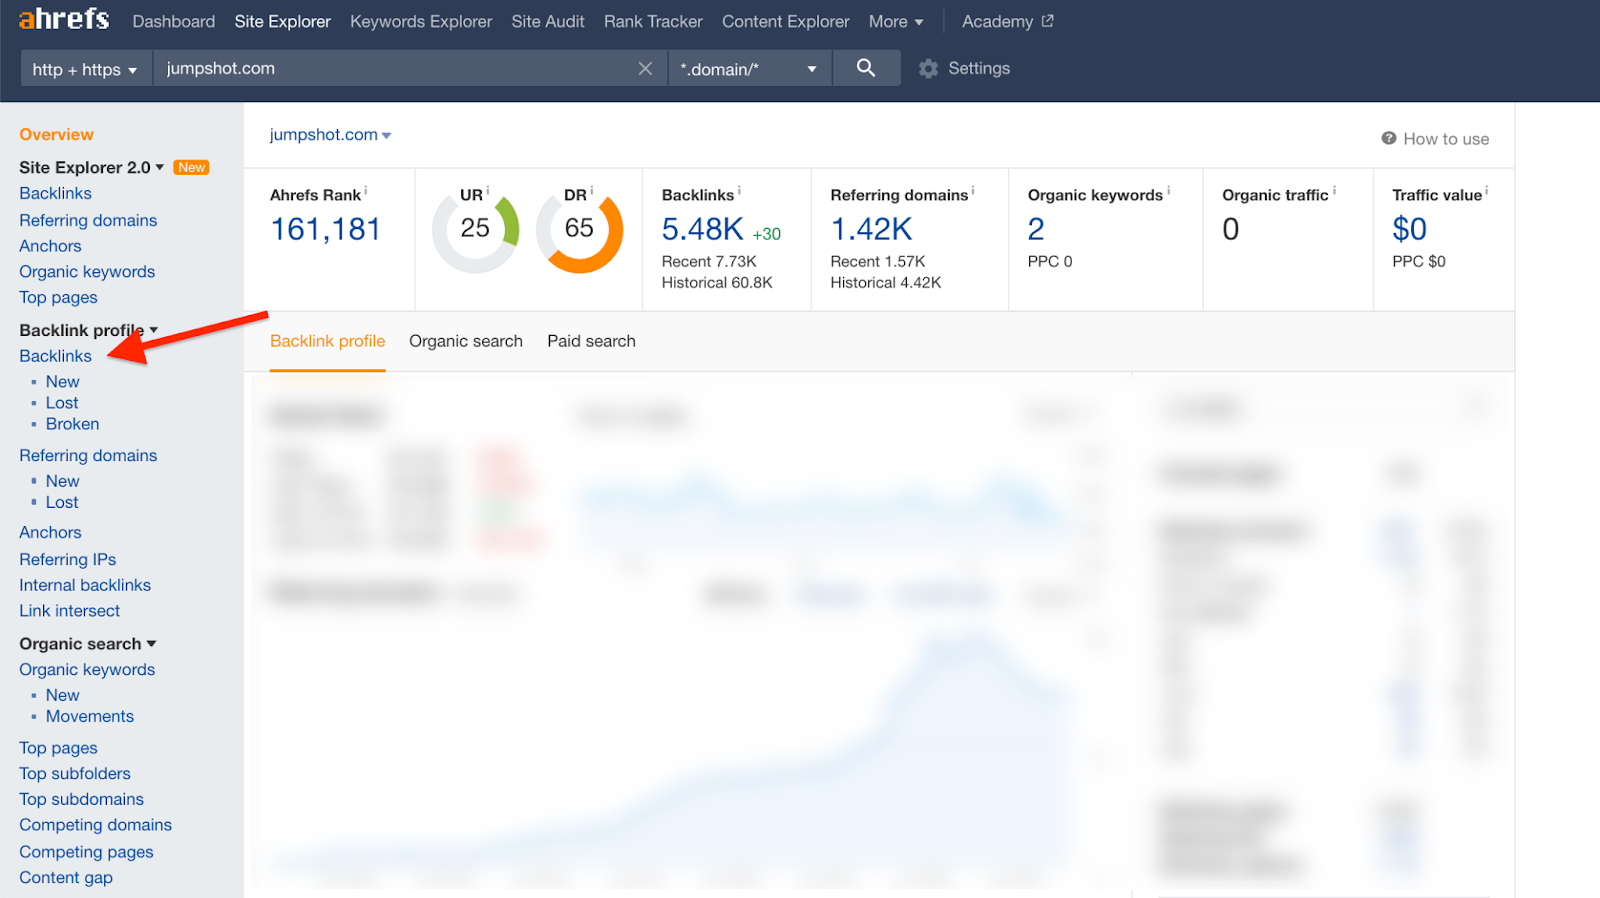Click the Academy external link icon
Viewport: 1600px width, 898px height.
(x=1047, y=21)
